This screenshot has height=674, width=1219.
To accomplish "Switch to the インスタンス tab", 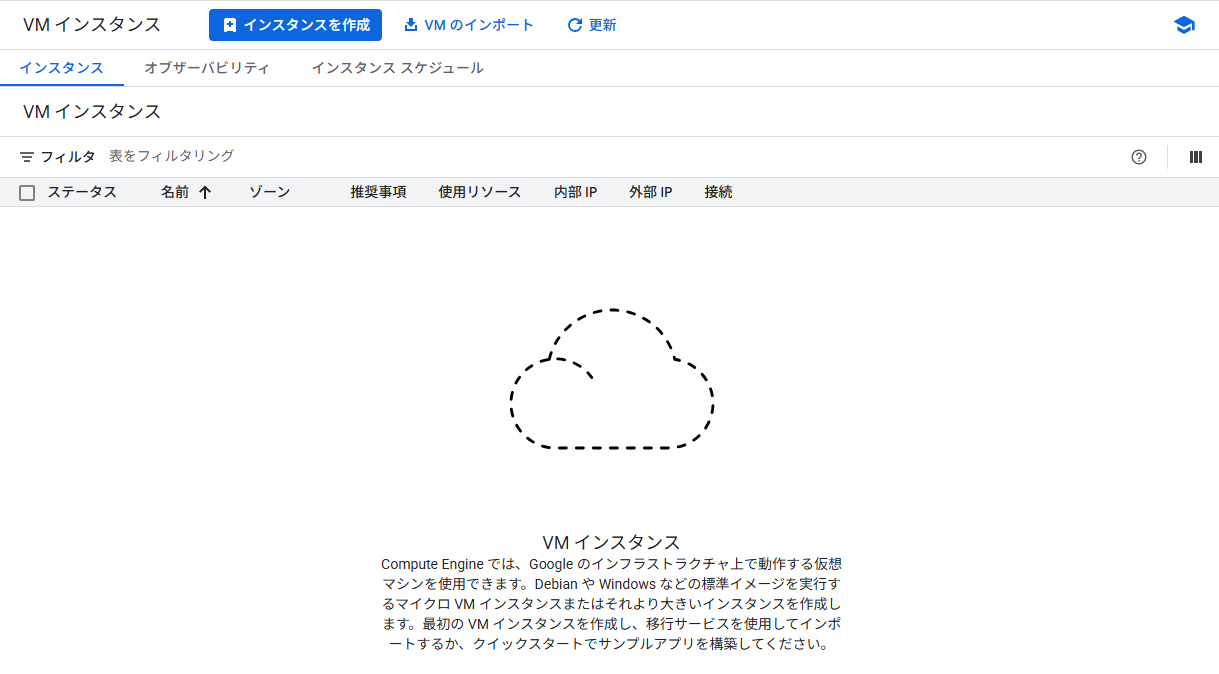I will pyautogui.click(x=62, y=68).
